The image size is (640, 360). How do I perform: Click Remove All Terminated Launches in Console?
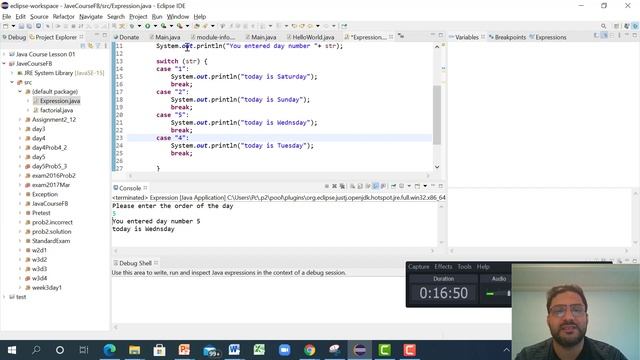pos(342,186)
